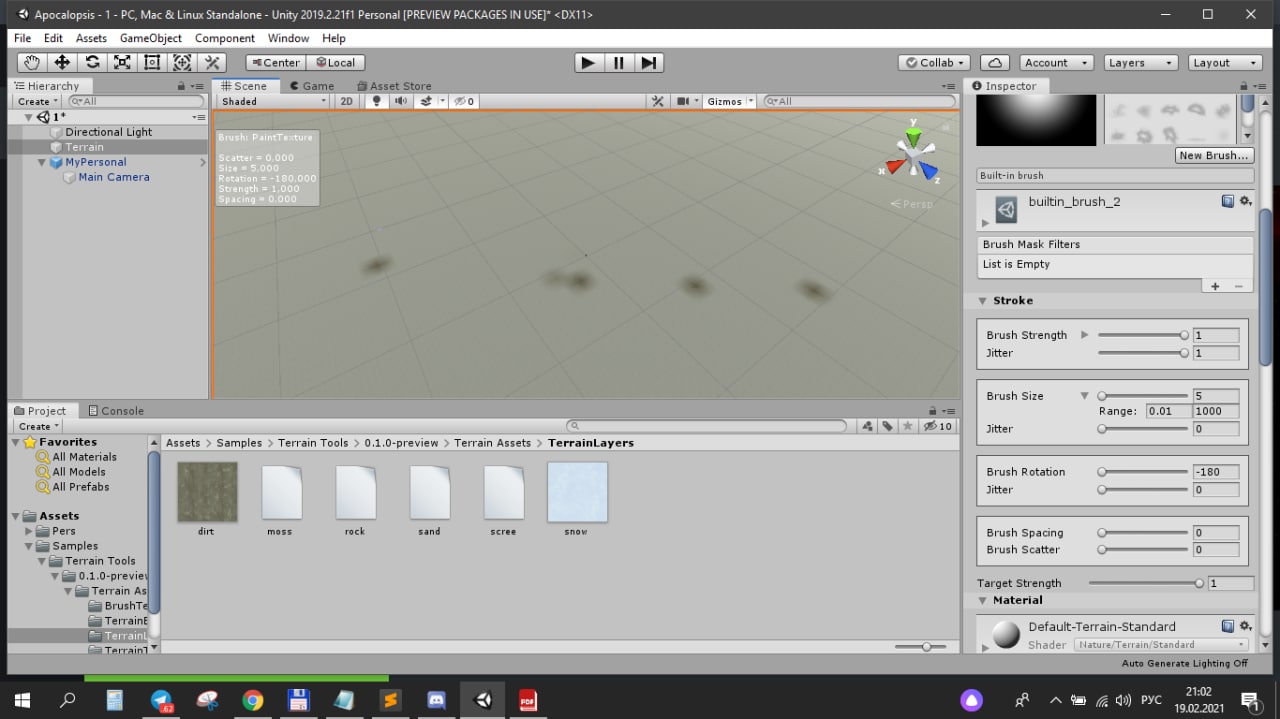This screenshot has width=1280, height=719.
Task: Open Default-Terrain-Standard material settings gear
Action: tap(1245, 626)
